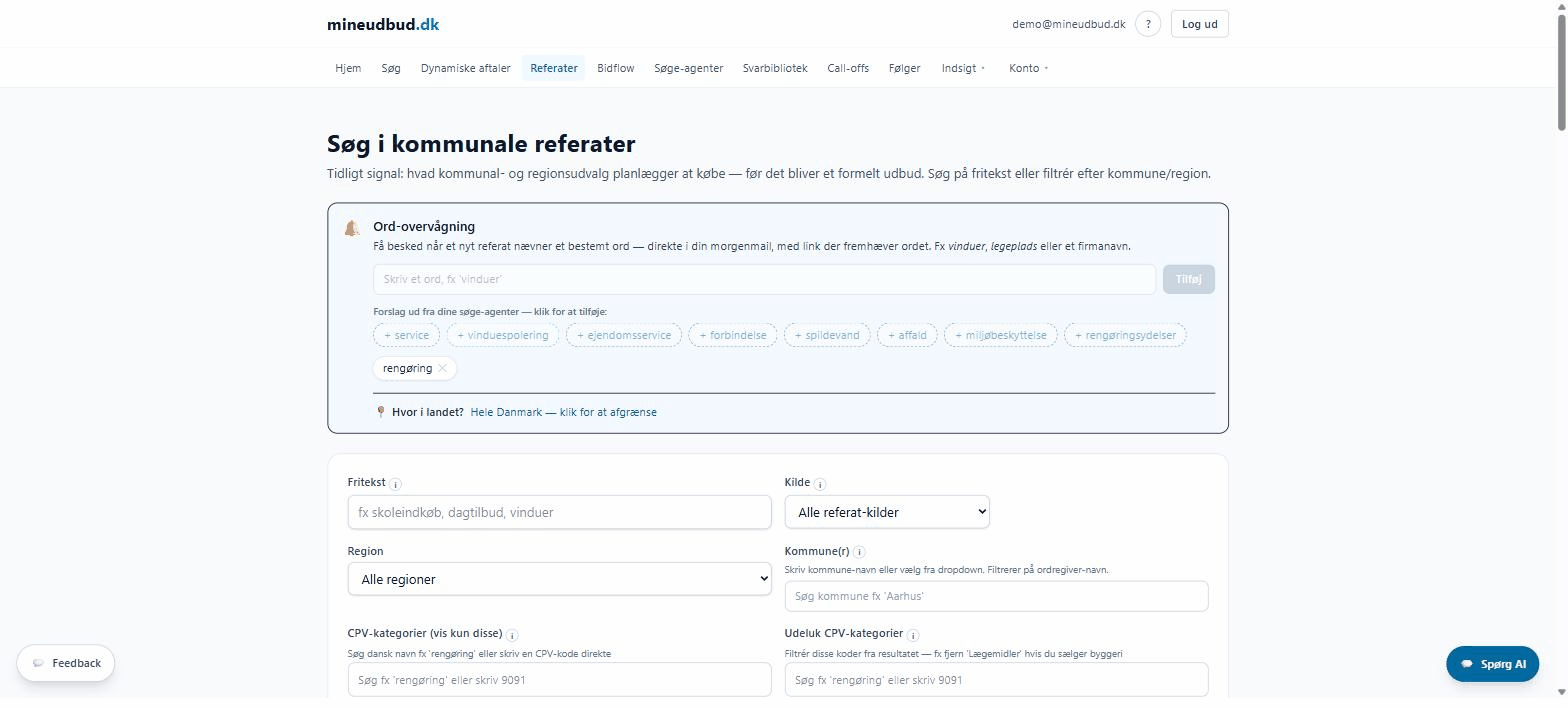Image resolution: width=1568 pixels, height=708 pixels.
Task: Click the Log ud button
Action: pyautogui.click(x=1199, y=24)
